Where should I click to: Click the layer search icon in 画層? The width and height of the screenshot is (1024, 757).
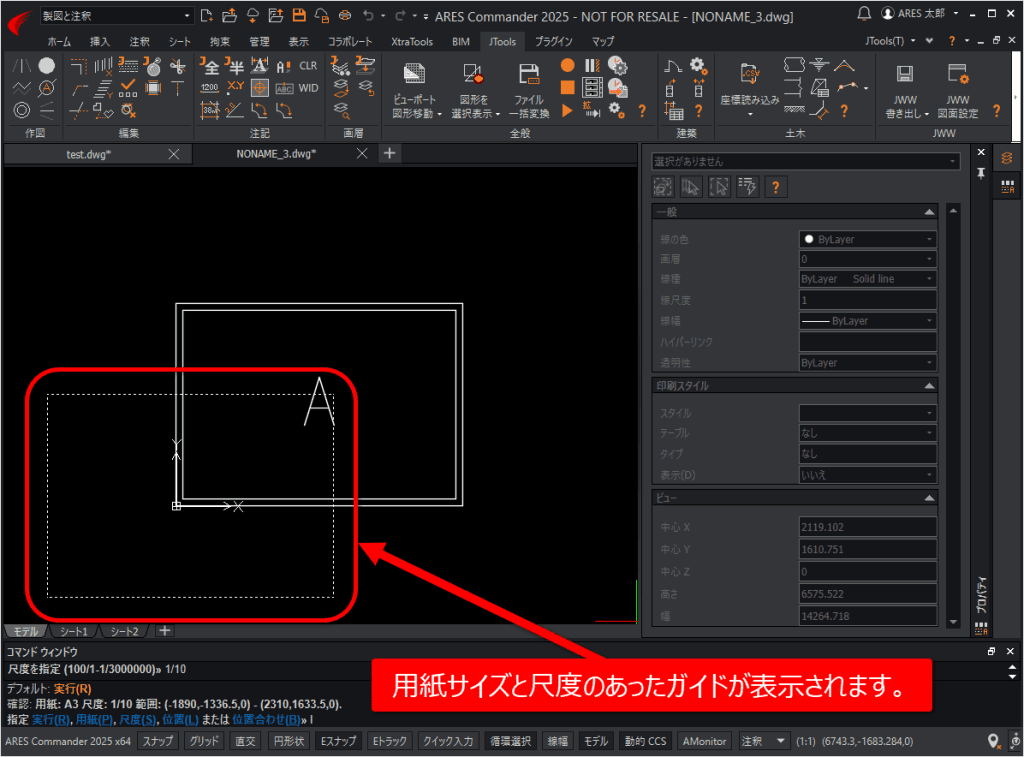[341, 110]
